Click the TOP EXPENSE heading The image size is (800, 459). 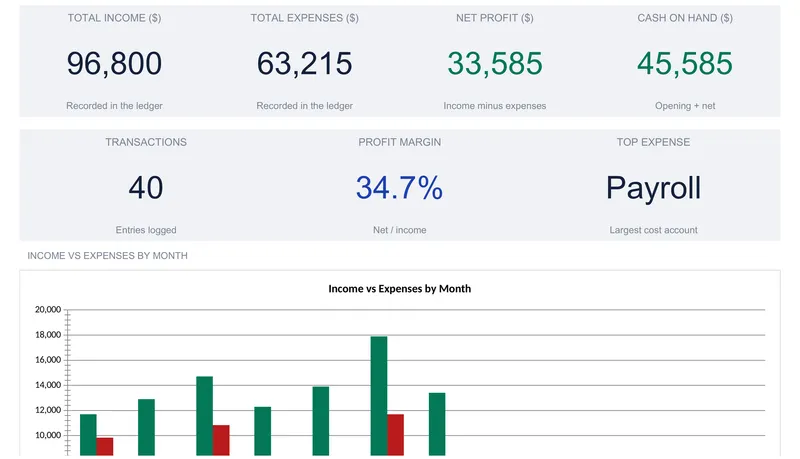(x=654, y=142)
